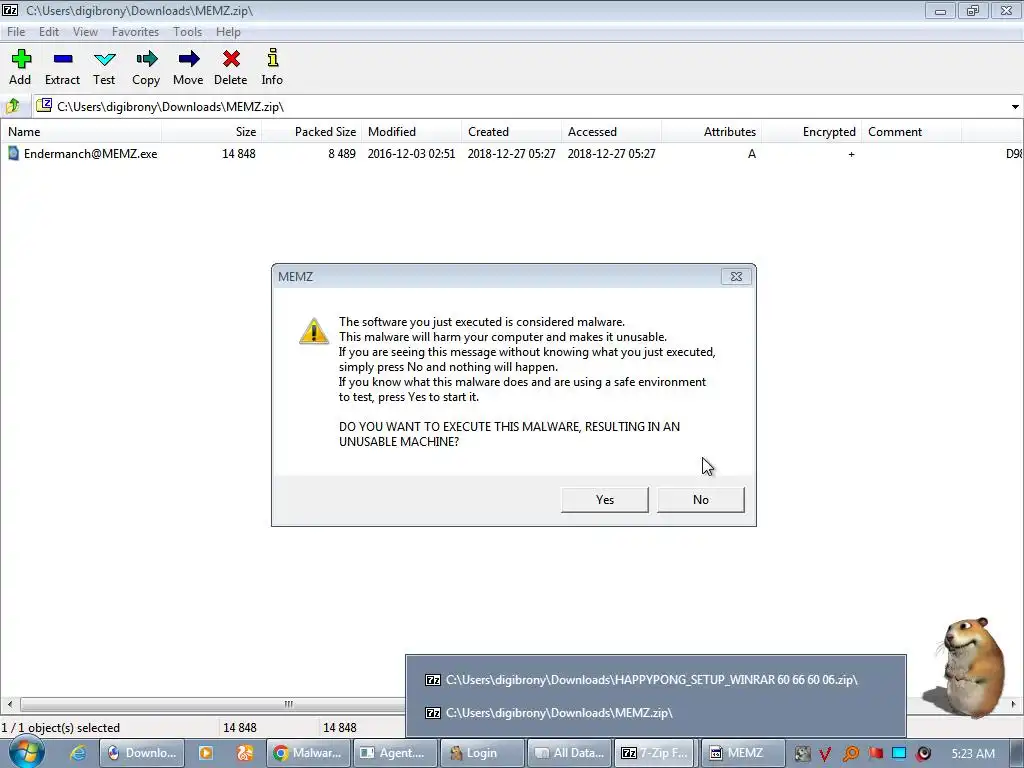Expand the address path dropdown

(x=1015, y=106)
